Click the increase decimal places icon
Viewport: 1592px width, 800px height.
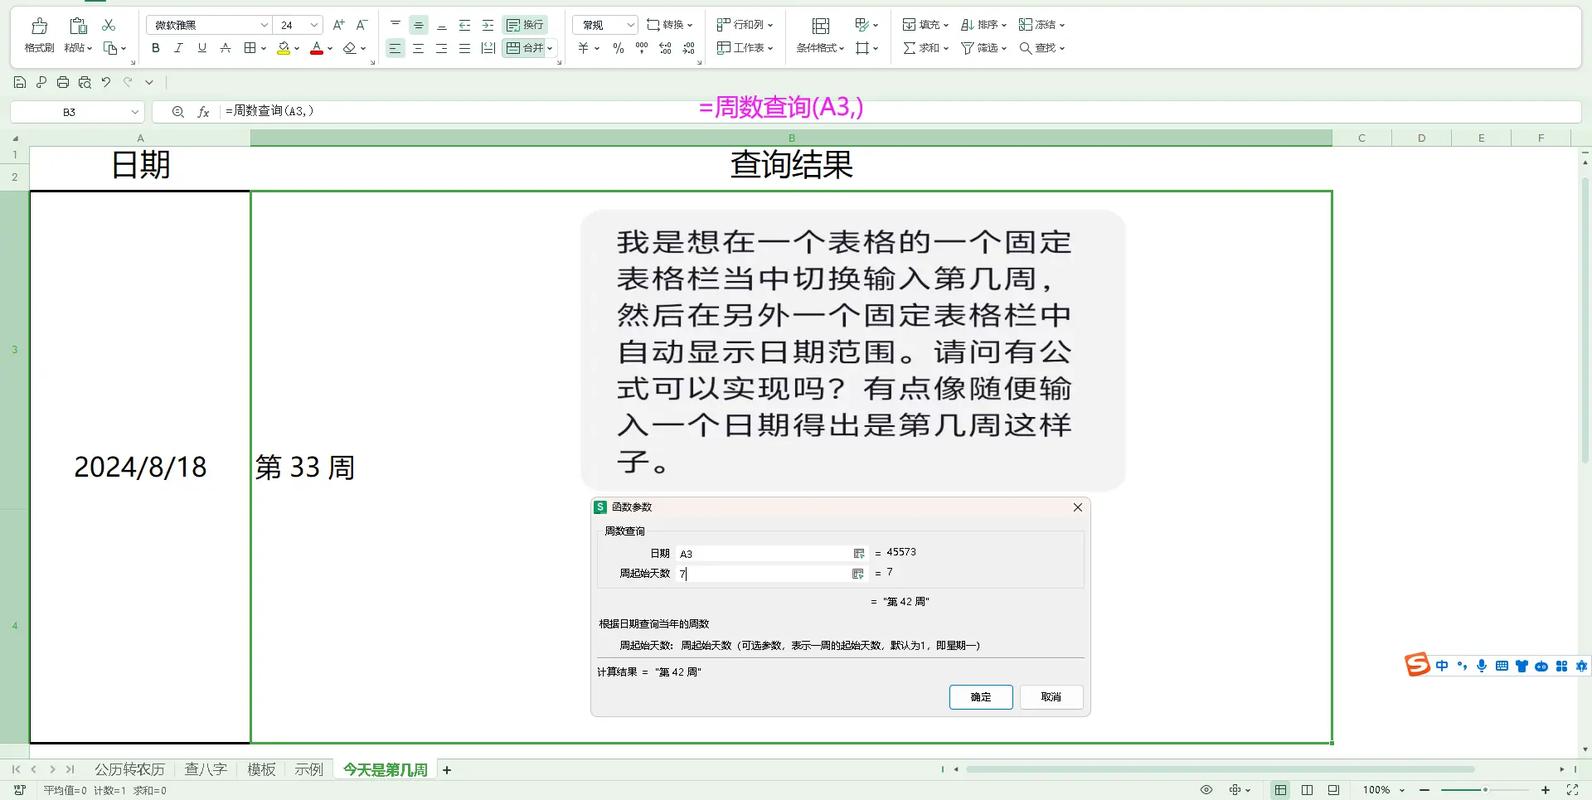point(665,48)
